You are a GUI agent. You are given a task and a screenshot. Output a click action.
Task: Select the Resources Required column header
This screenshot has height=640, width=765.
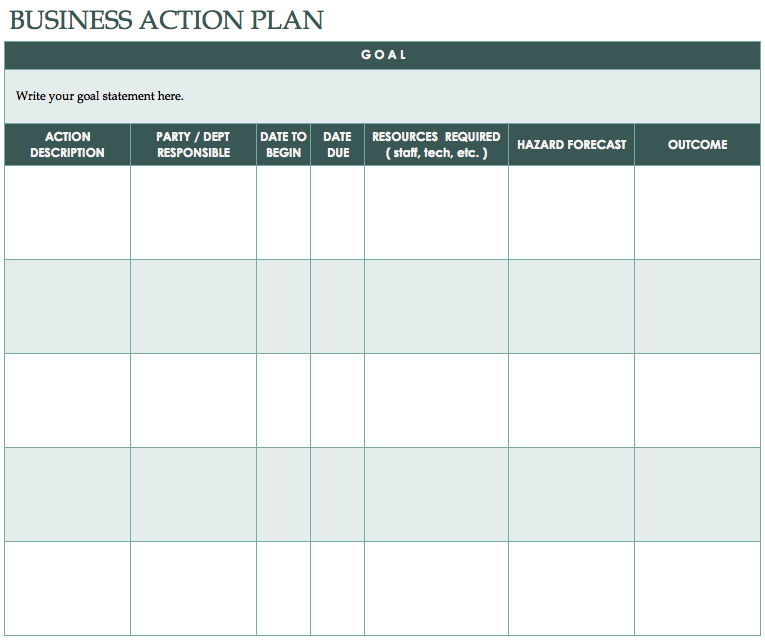click(436, 145)
